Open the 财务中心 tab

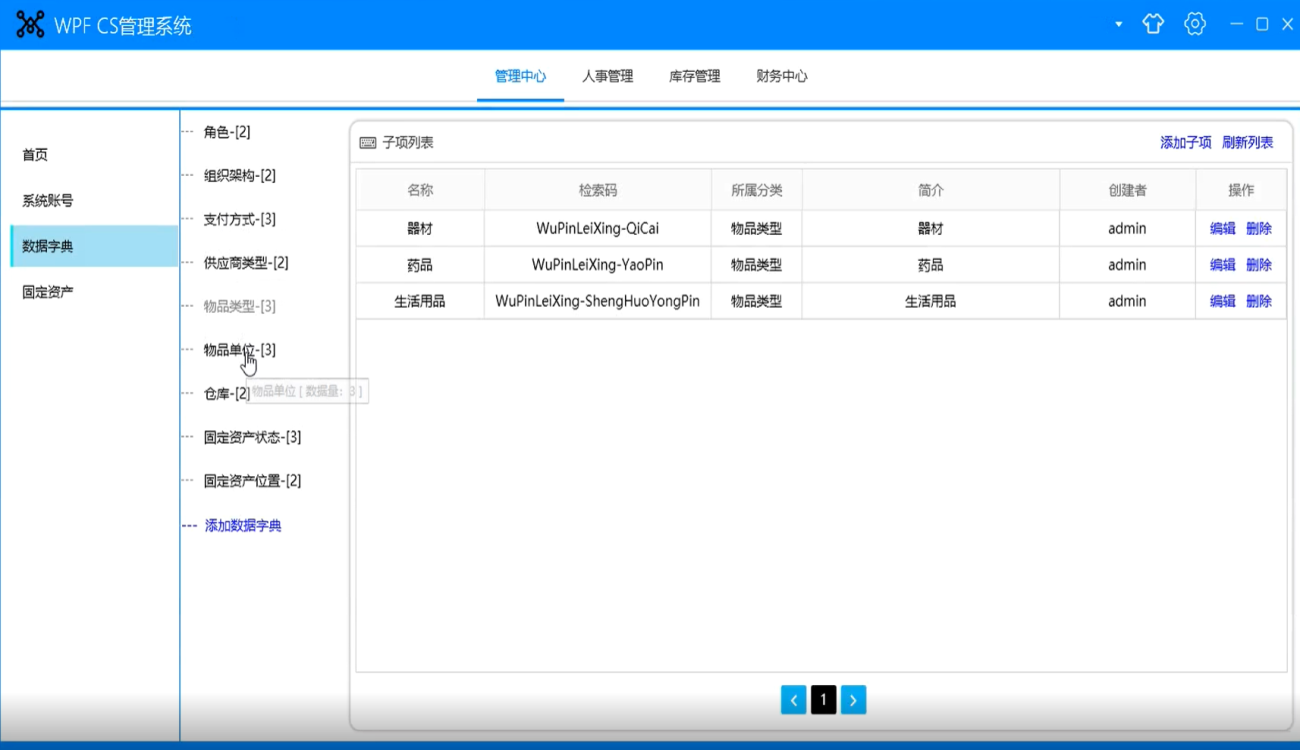pyautogui.click(x=782, y=76)
